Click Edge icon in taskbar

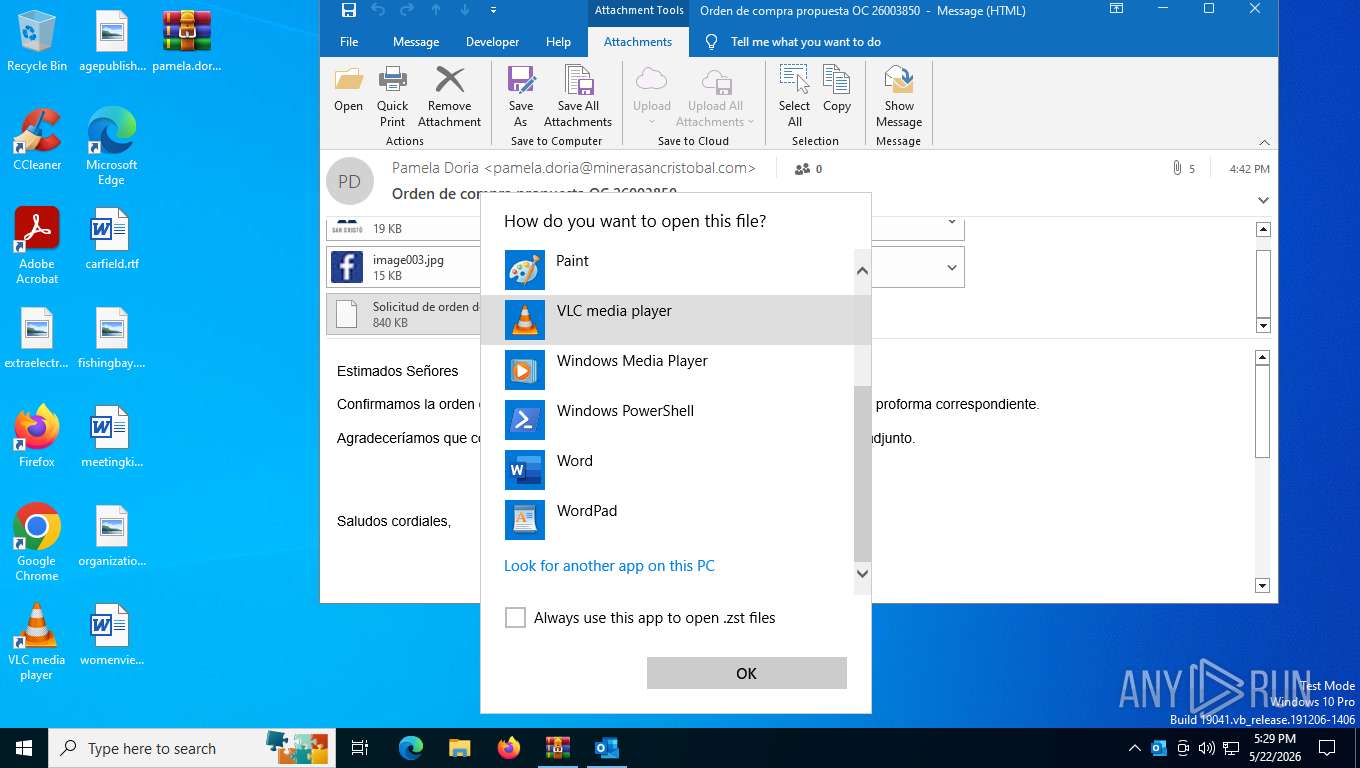(411, 748)
